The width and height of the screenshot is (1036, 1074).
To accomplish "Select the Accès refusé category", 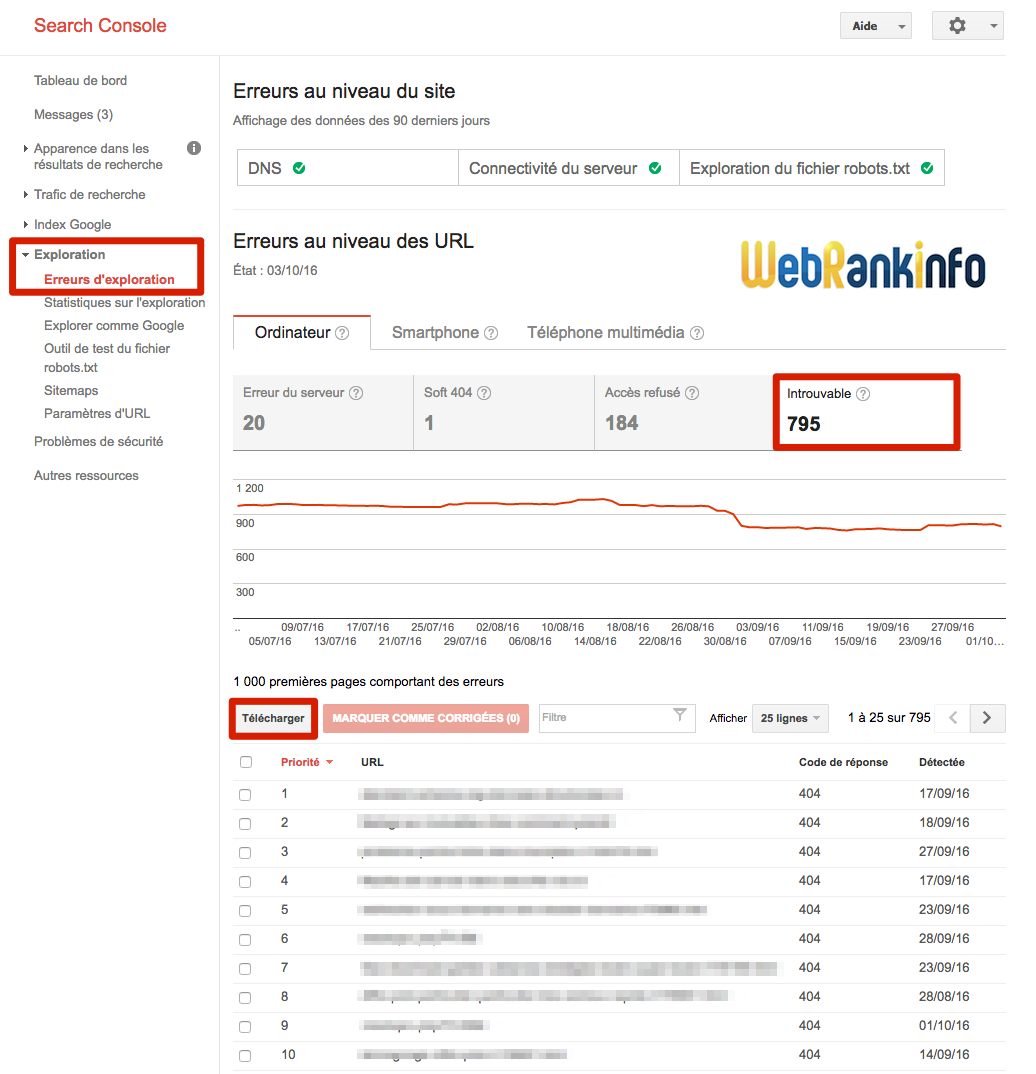I will pos(684,412).
